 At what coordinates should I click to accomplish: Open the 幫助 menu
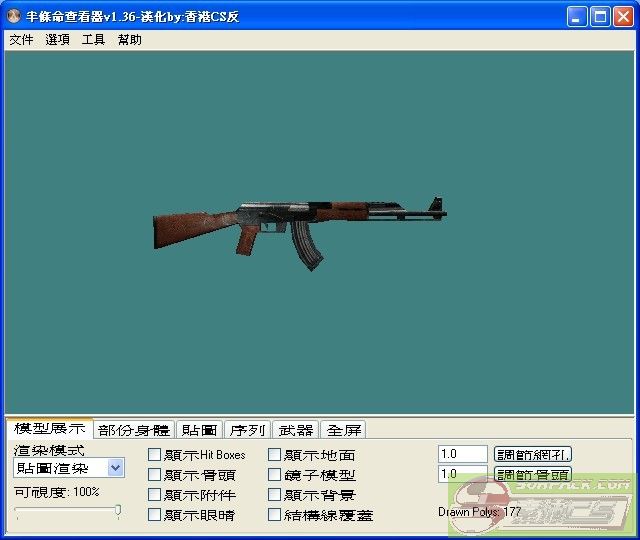(129, 40)
